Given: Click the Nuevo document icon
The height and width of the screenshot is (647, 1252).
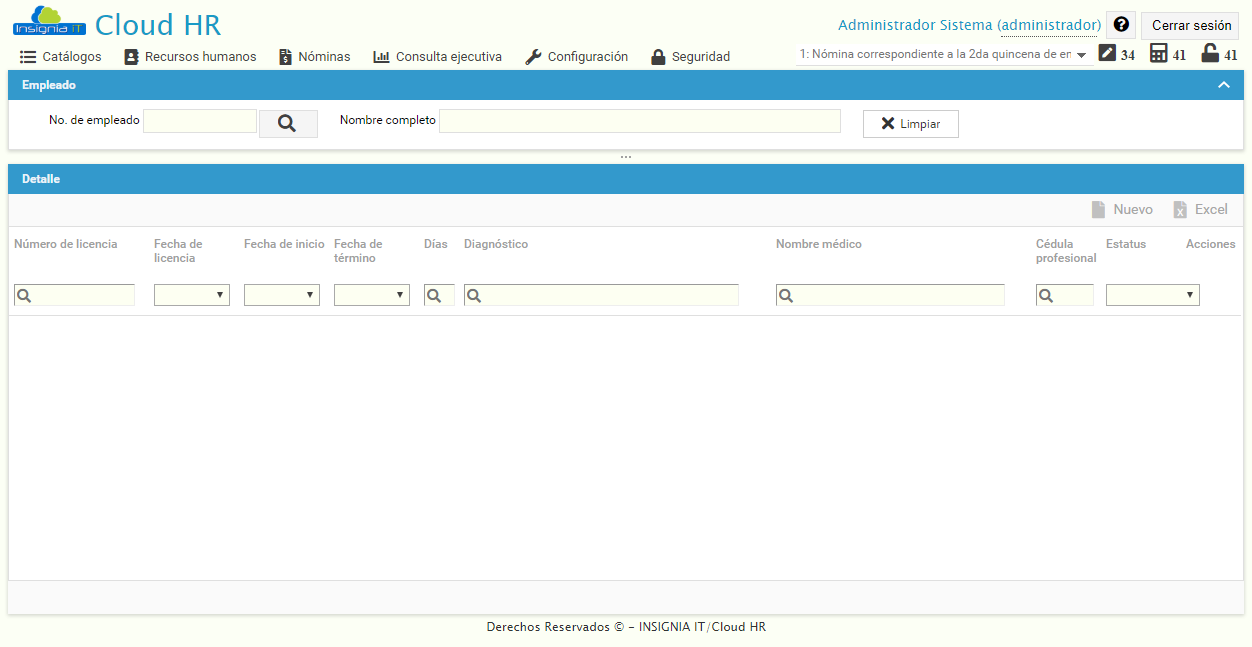Looking at the screenshot, I should pyautogui.click(x=1099, y=209).
